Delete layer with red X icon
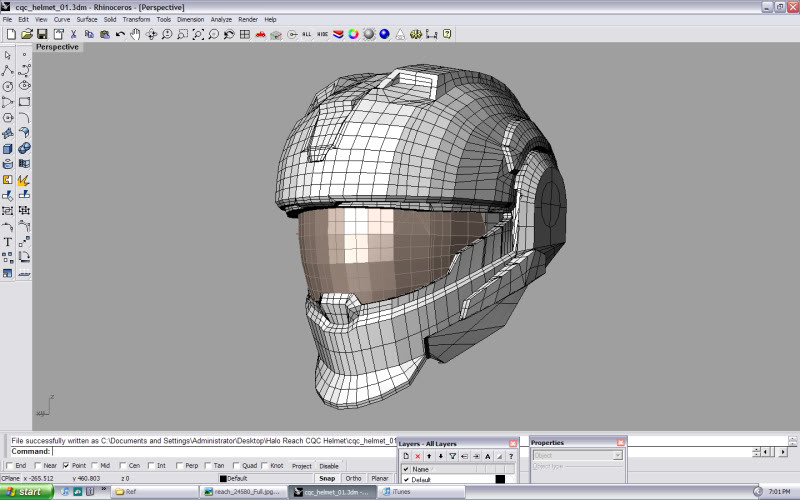 [417, 456]
